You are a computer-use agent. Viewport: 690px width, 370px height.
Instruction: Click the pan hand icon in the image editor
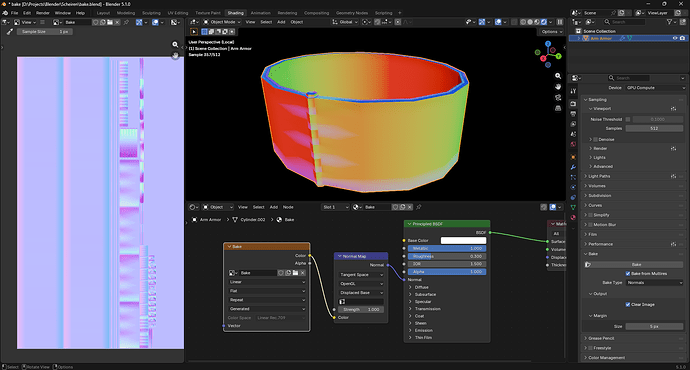(x=175, y=55)
